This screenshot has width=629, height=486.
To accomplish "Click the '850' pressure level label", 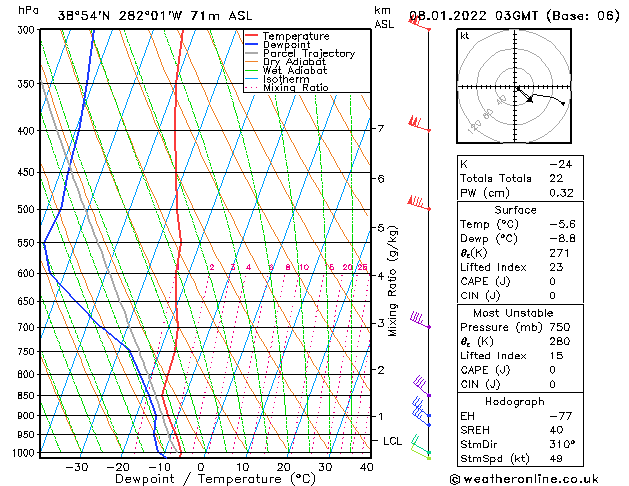I will click(x=28, y=395).
